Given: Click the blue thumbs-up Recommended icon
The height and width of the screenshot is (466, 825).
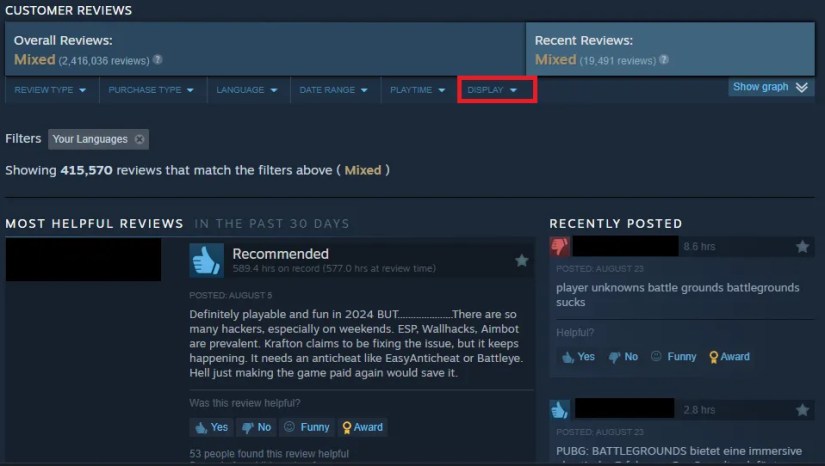Looking at the screenshot, I should (206, 260).
